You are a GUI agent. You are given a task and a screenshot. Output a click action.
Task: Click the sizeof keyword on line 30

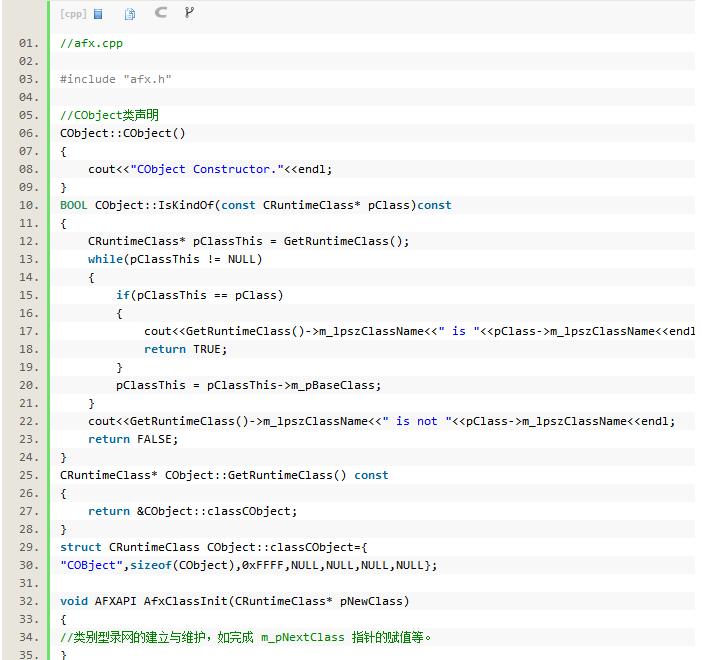pyautogui.click(x=151, y=566)
